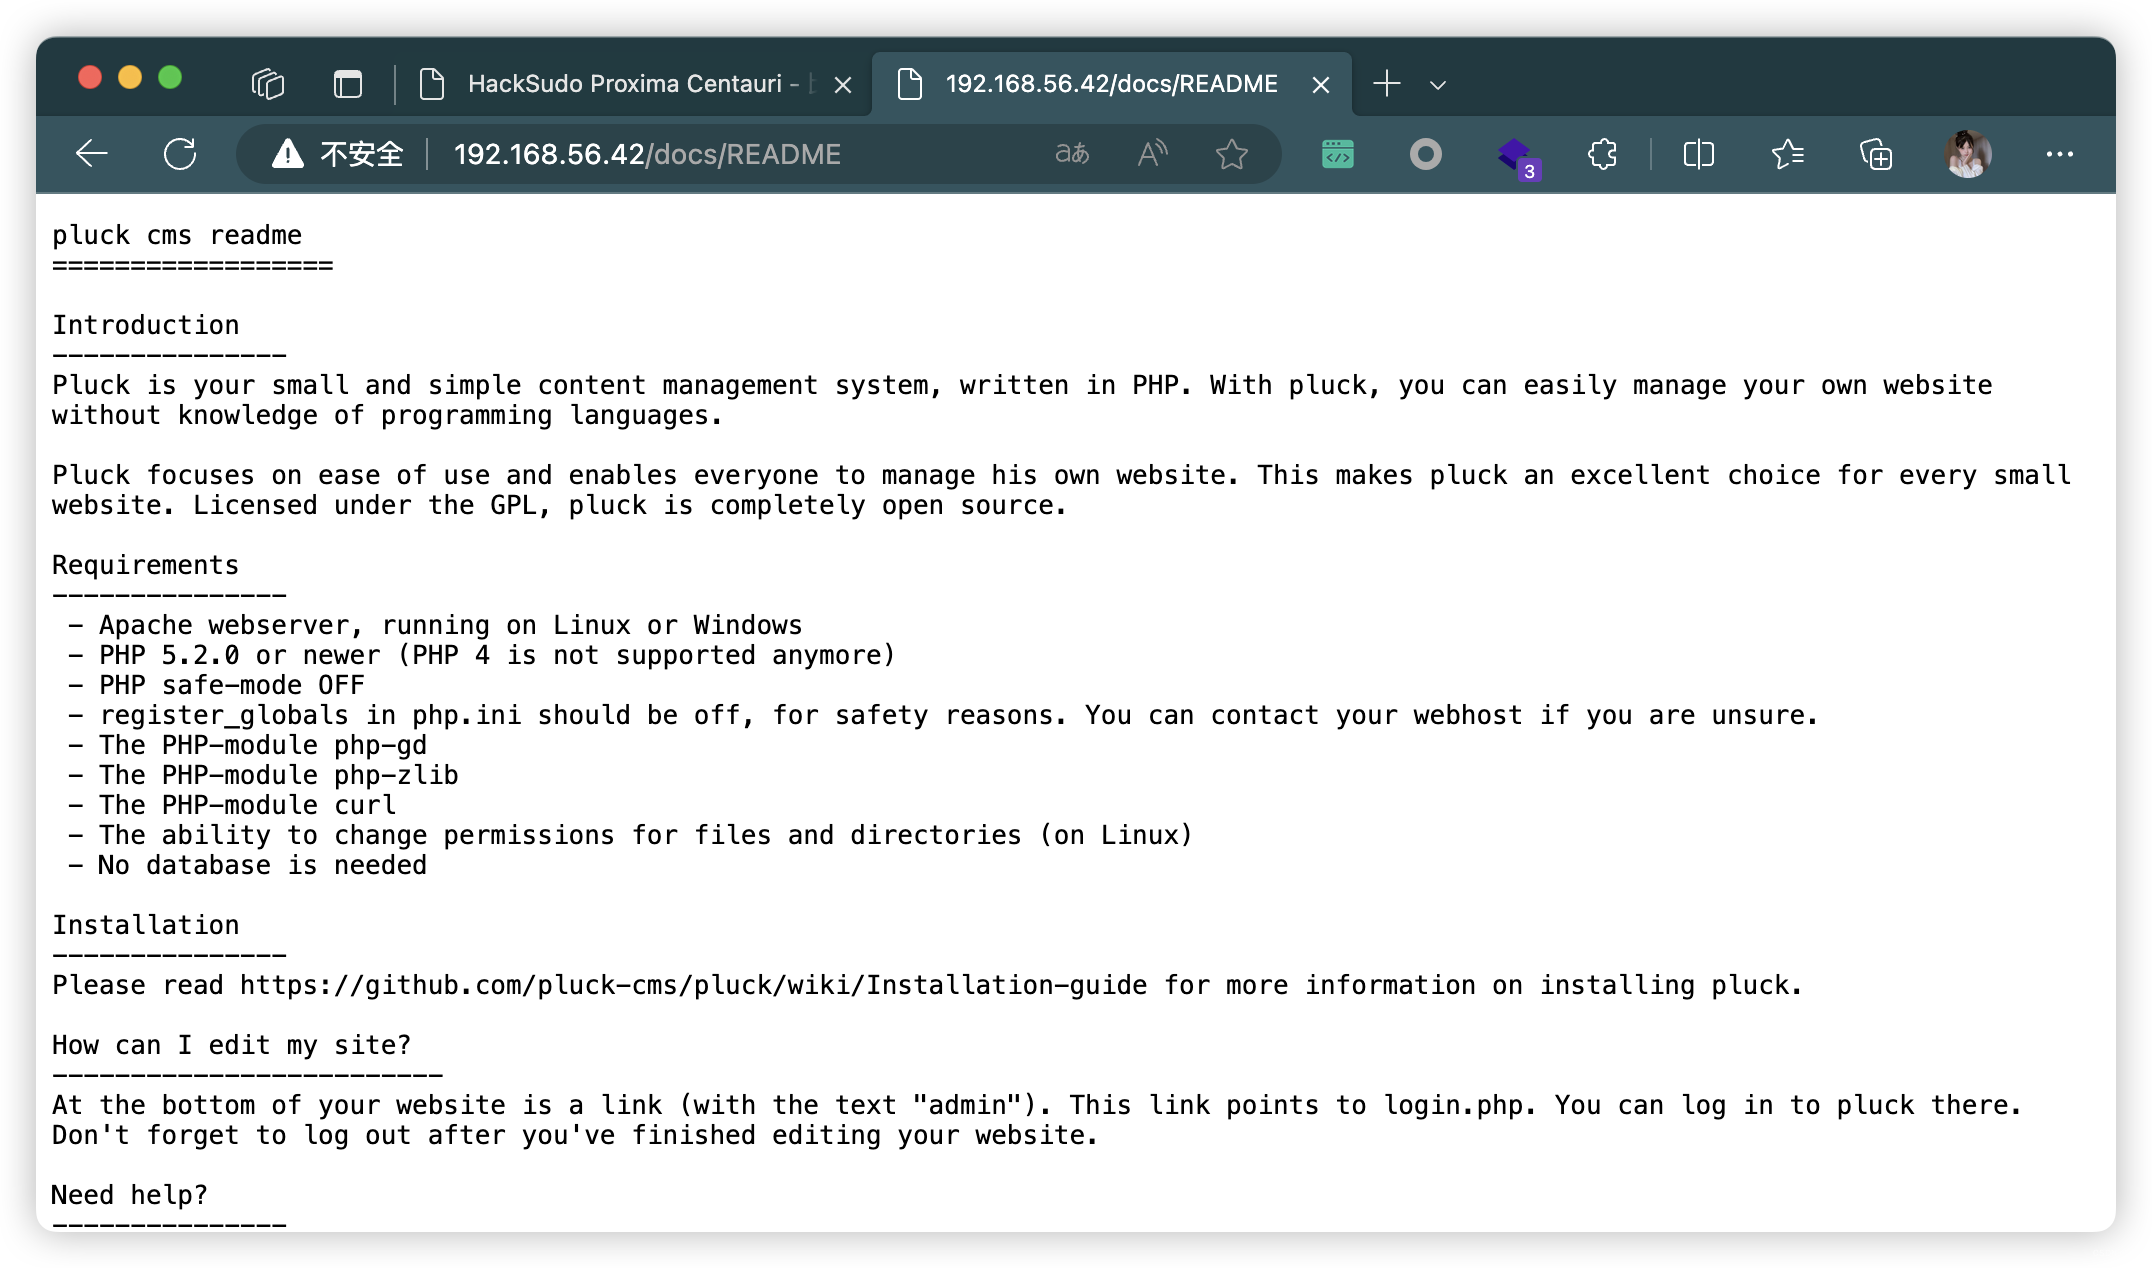Open the favorites list icon

tap(1787, 154)
